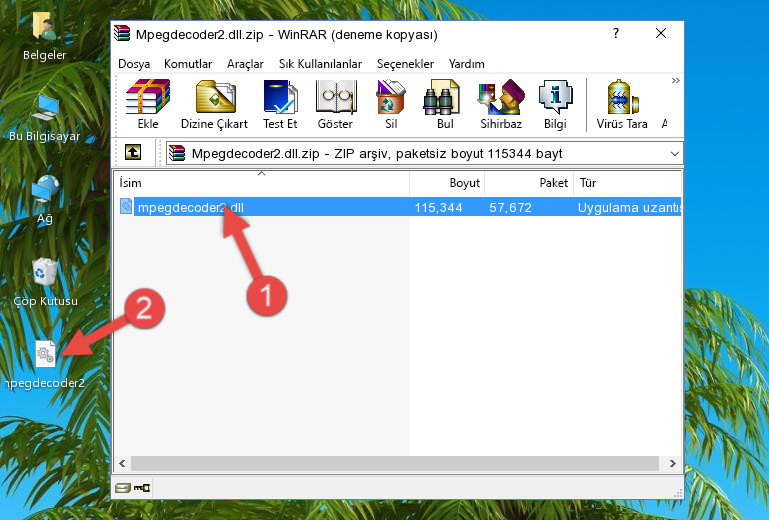Click the title bar help question mark
The height and width of the screenshot is (520, 769).
[x=616, y=33]
